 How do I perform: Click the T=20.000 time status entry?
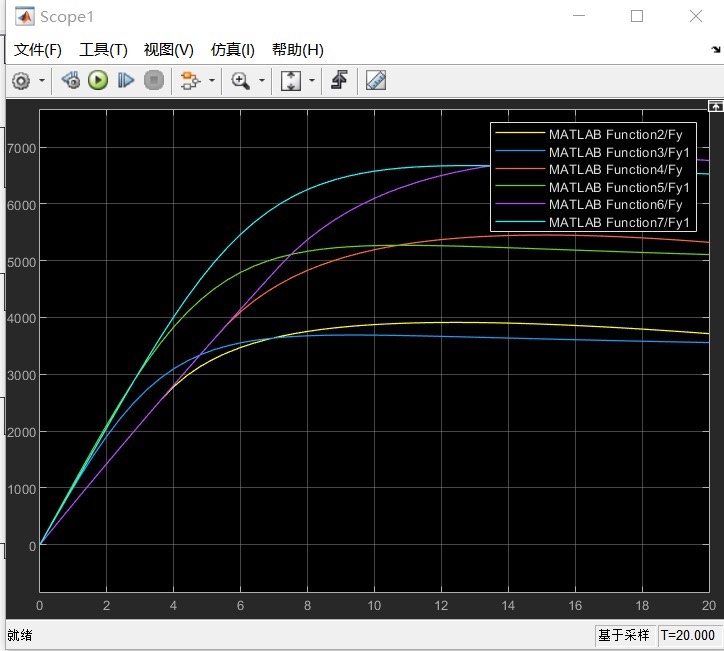[x=688, y=635]
